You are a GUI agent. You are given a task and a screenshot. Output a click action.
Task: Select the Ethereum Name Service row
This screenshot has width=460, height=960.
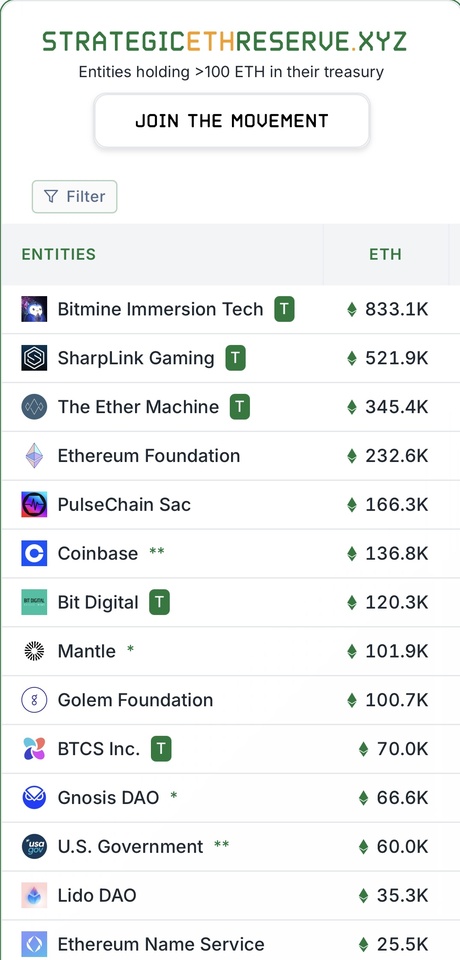(230, 941)
